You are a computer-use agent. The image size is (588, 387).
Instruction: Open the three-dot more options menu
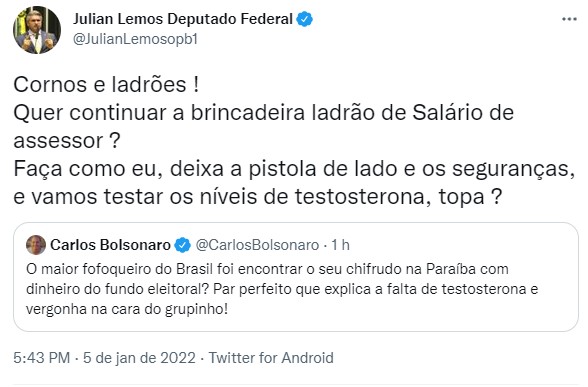click(569, 19)
